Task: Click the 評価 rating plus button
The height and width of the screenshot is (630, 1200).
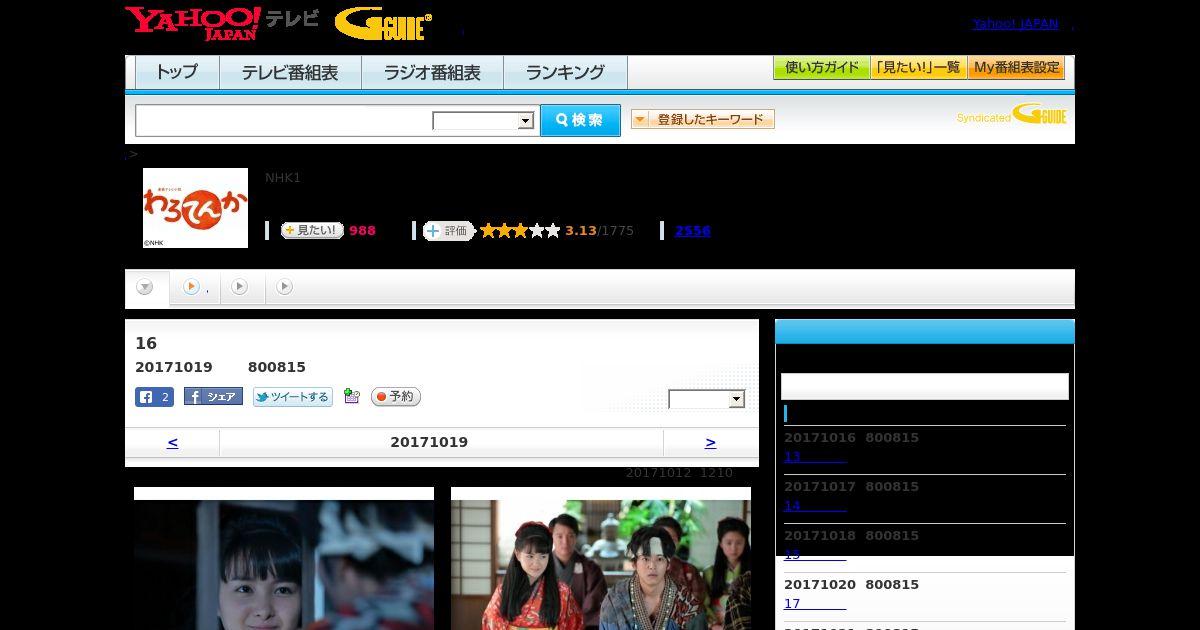Action: (x=448, y=231)
